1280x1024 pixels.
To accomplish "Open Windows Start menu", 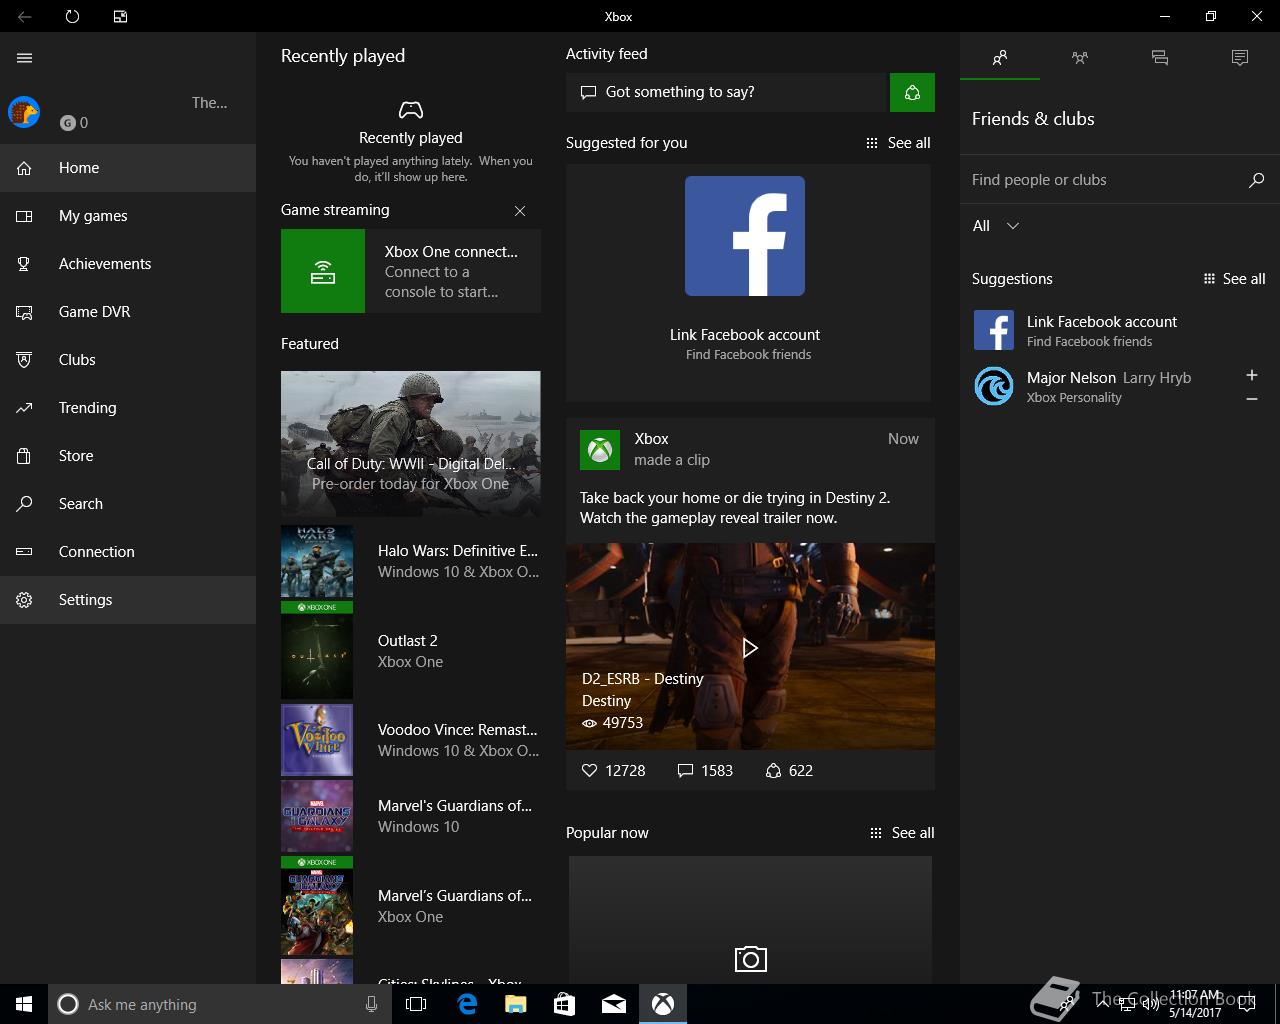I will point(24,1004).
